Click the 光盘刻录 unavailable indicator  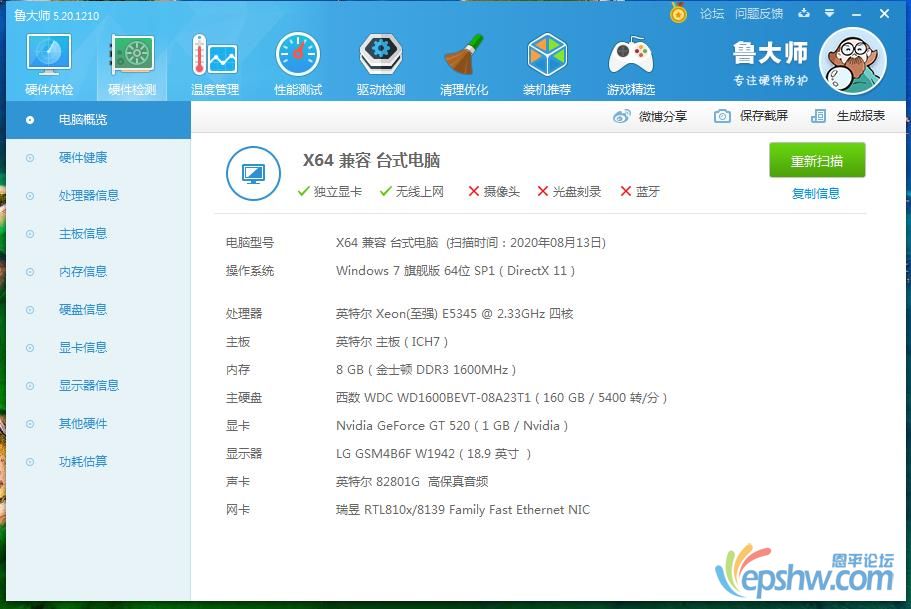569,191
